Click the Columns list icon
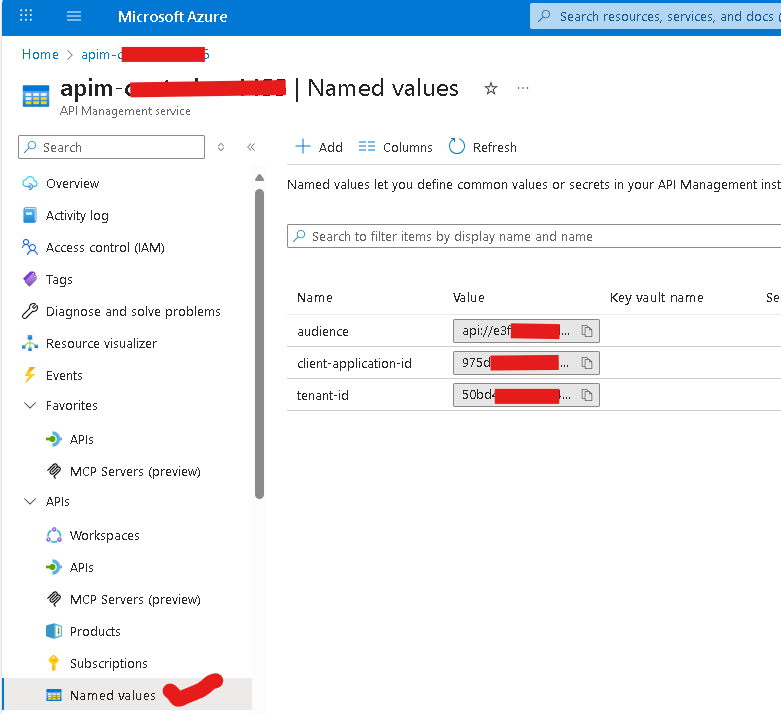This screenshot has width=781, height=714. pos(367,146)
